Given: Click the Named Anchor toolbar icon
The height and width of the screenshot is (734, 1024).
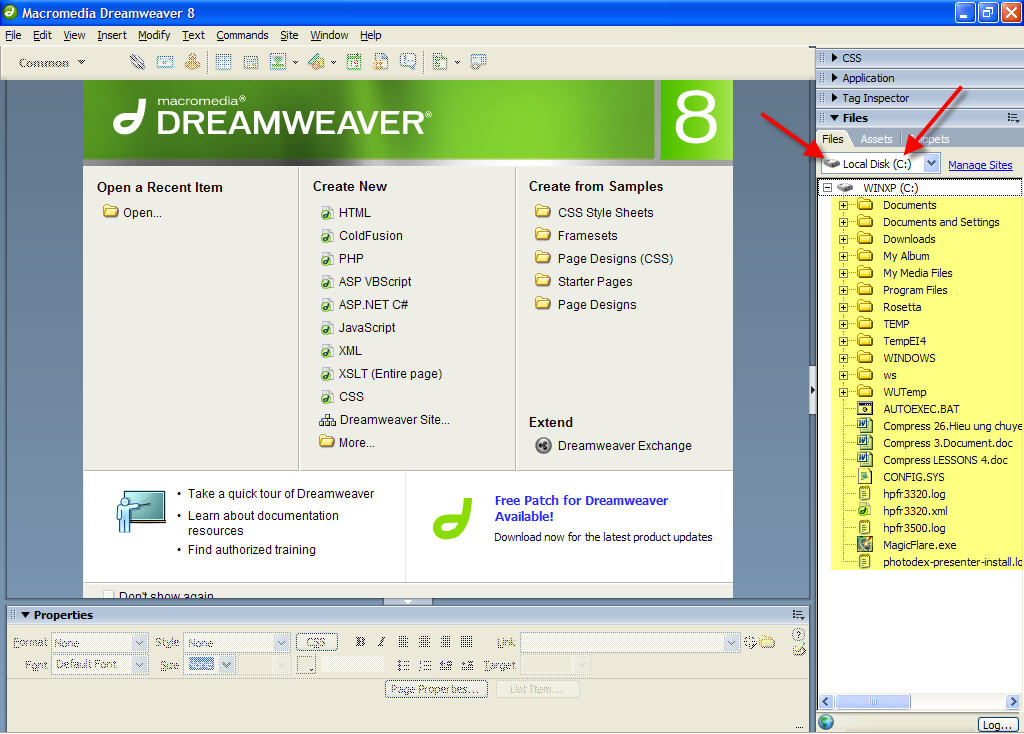Looking at the screenshot, I should tap(192, 62).
